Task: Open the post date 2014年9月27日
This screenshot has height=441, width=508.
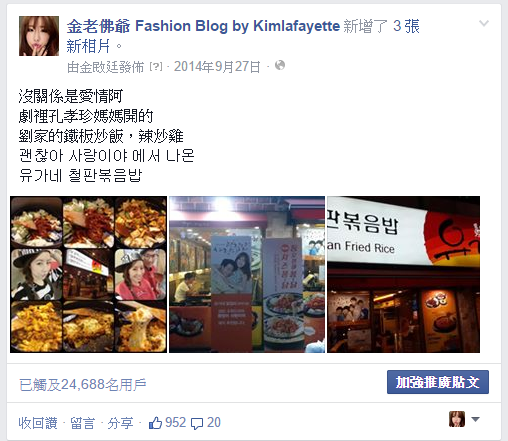Action: tap(217, 67)
